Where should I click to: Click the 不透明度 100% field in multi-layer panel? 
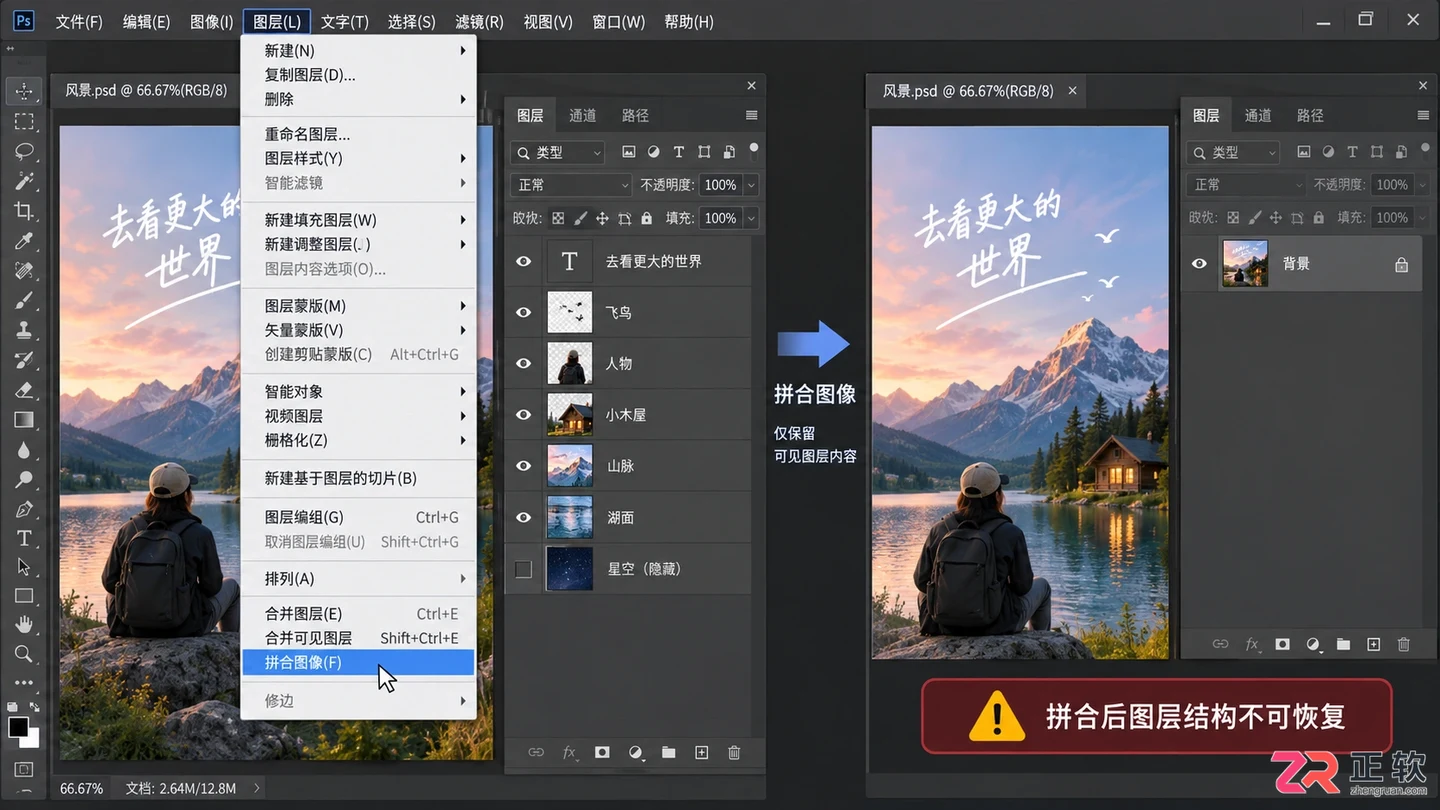[x=720, y=185]
